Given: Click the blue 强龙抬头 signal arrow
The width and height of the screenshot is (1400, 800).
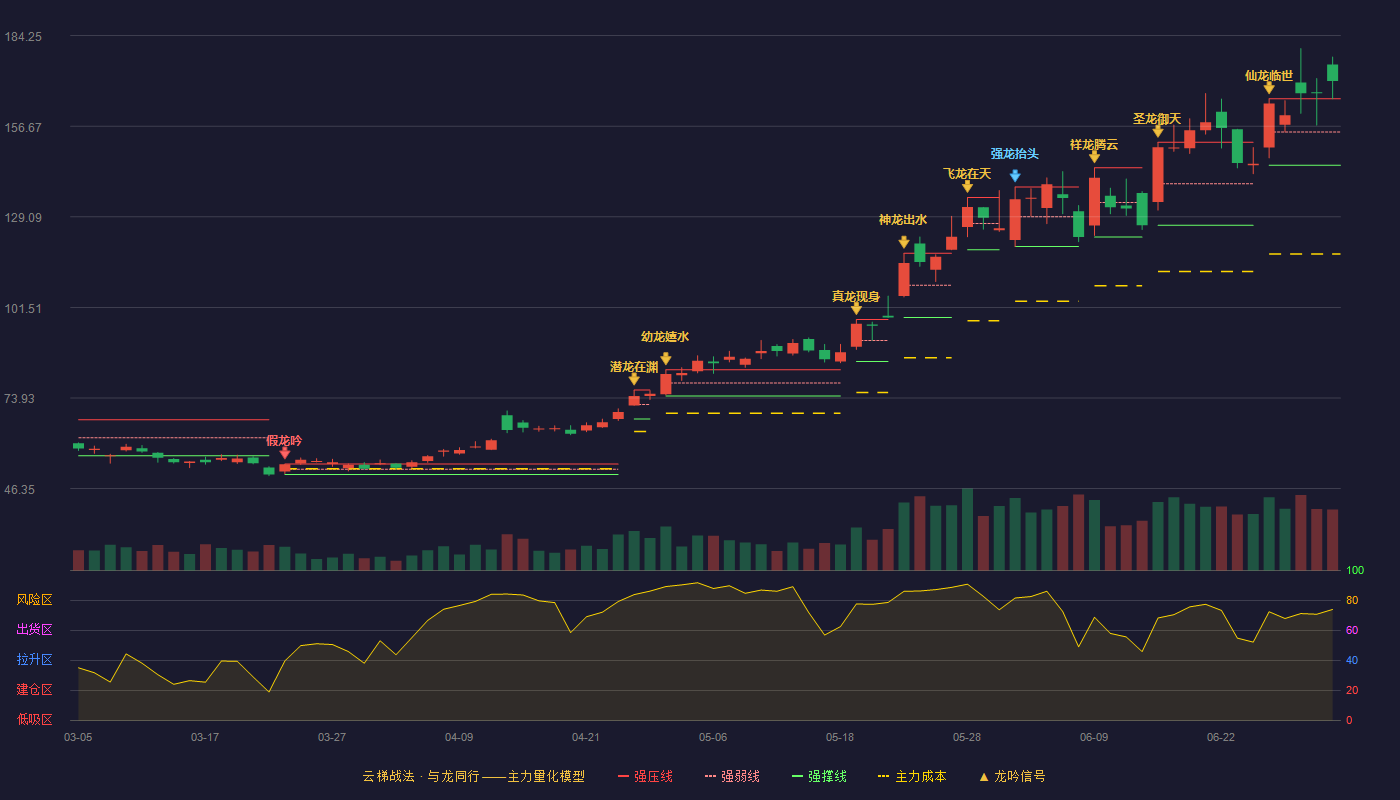Looking at the screenshot, I should point(1015,176).
